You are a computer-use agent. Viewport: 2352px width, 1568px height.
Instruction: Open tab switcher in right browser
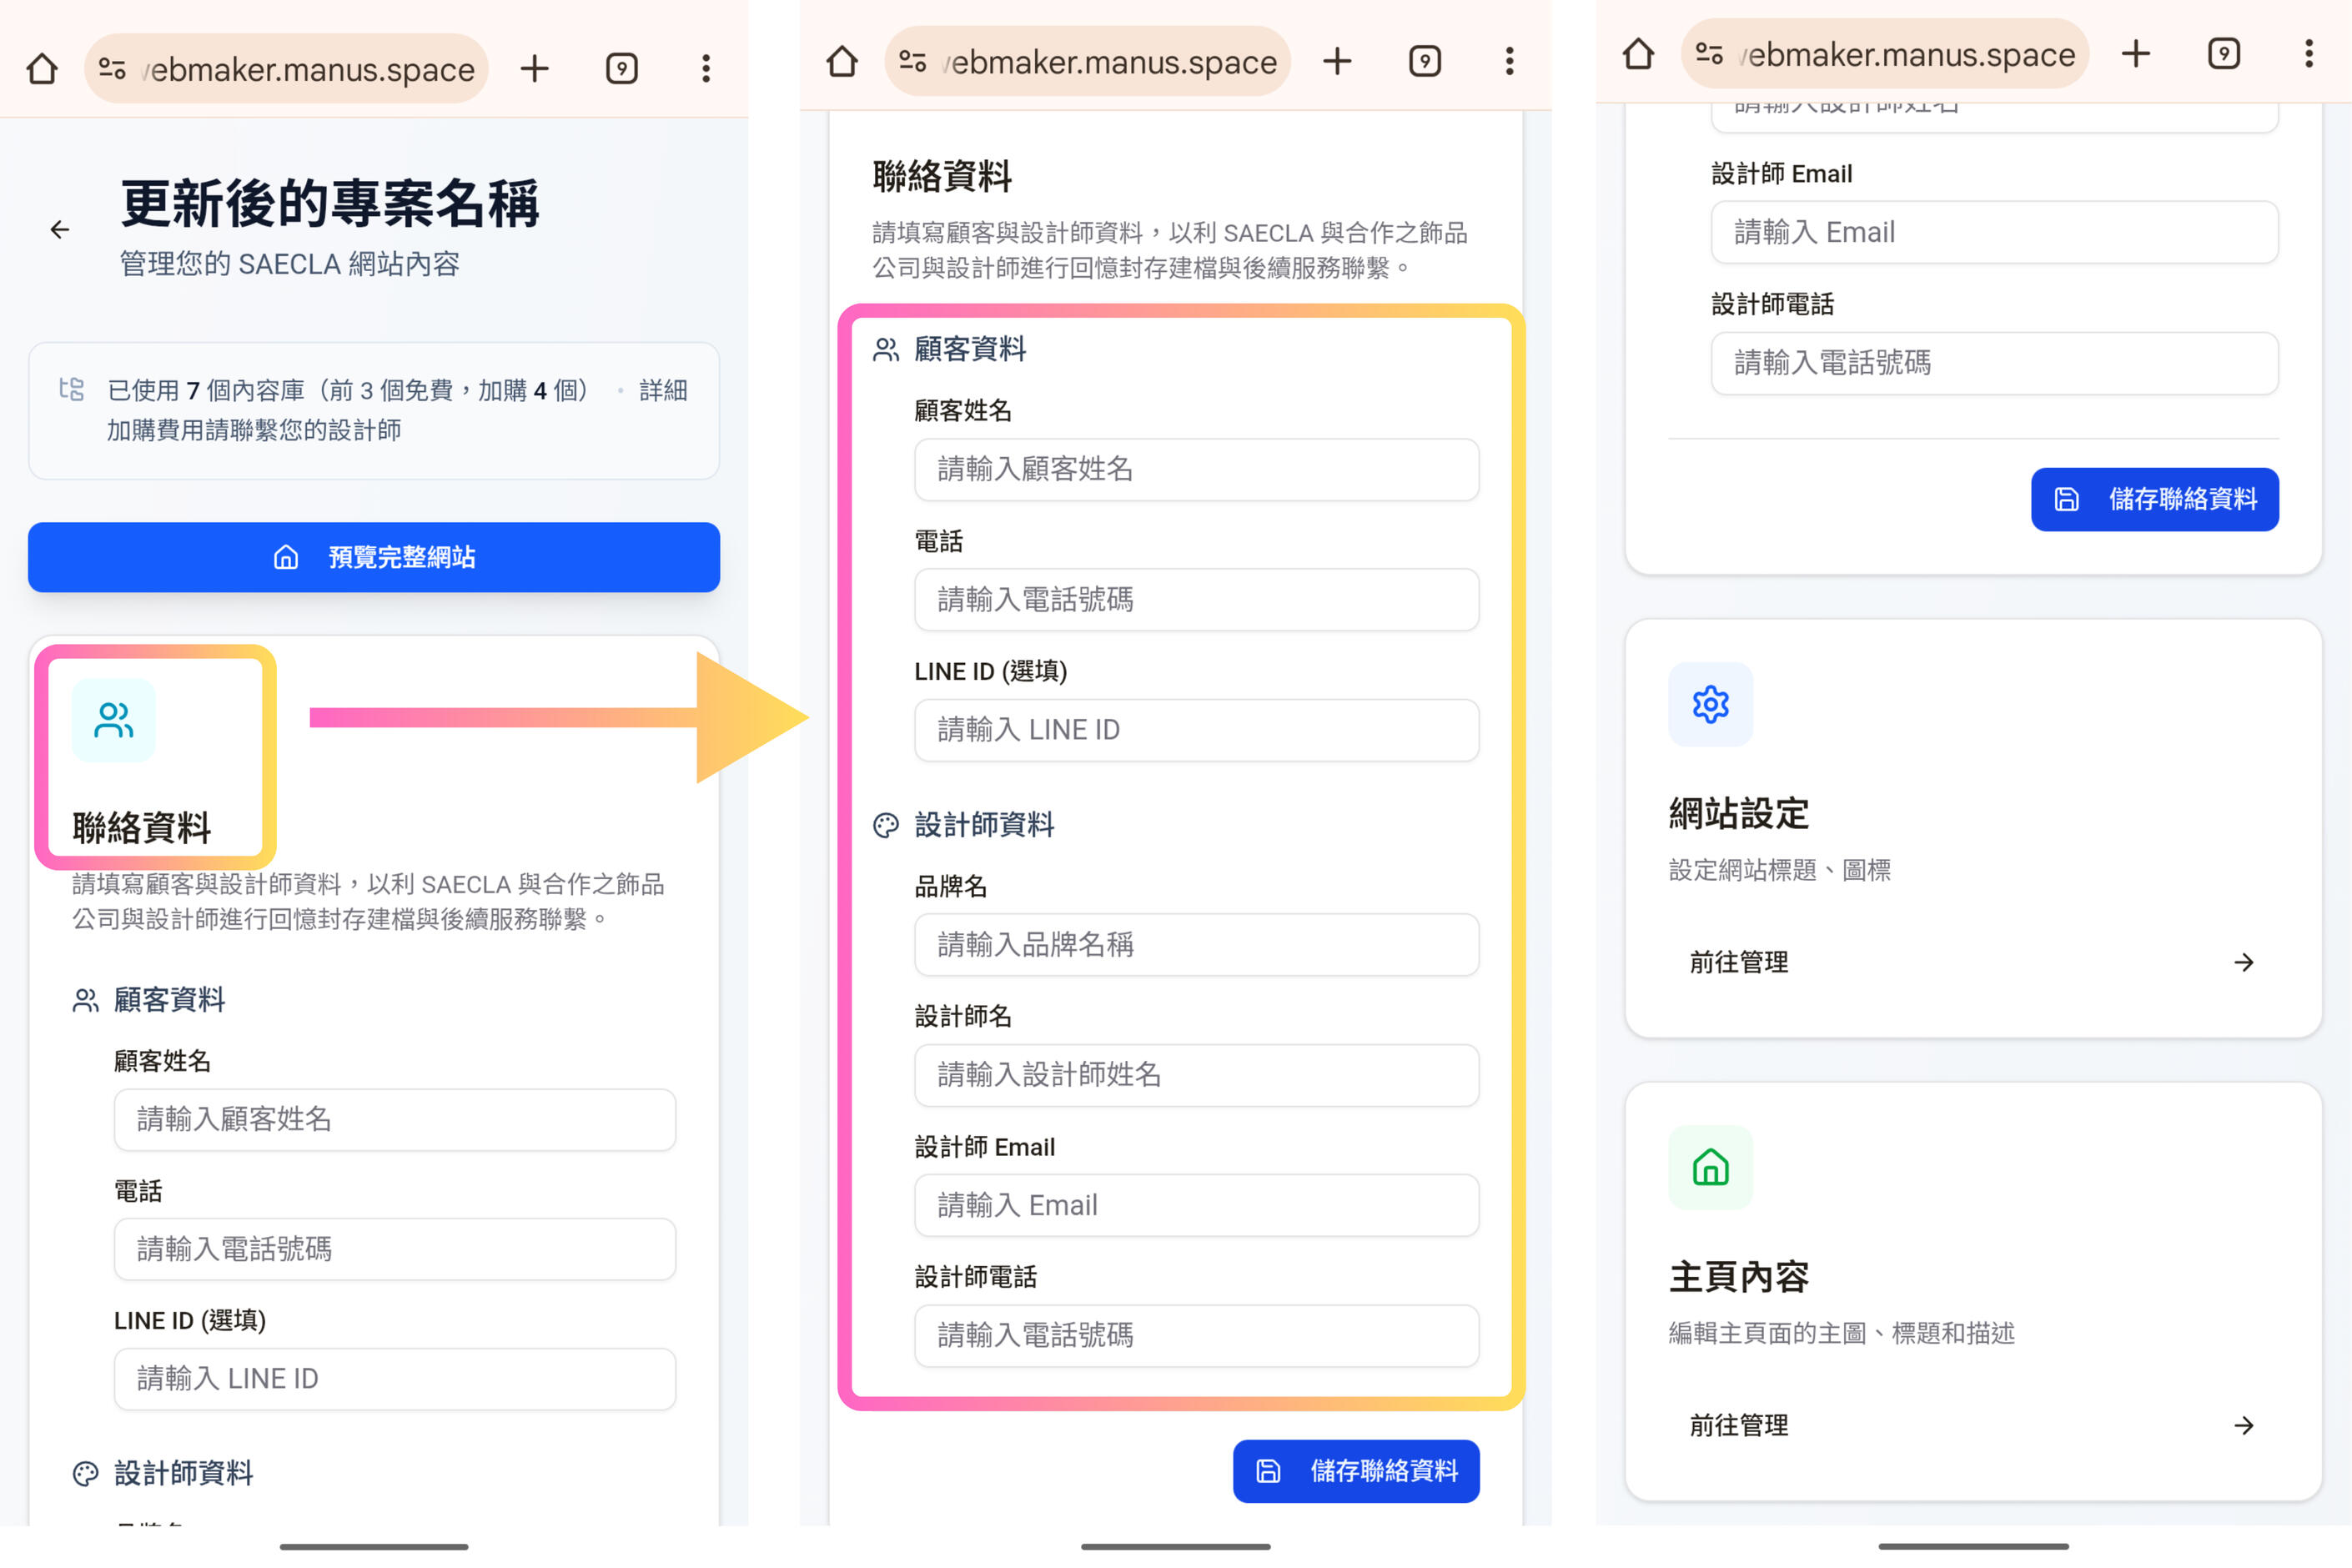point(2223,54)
